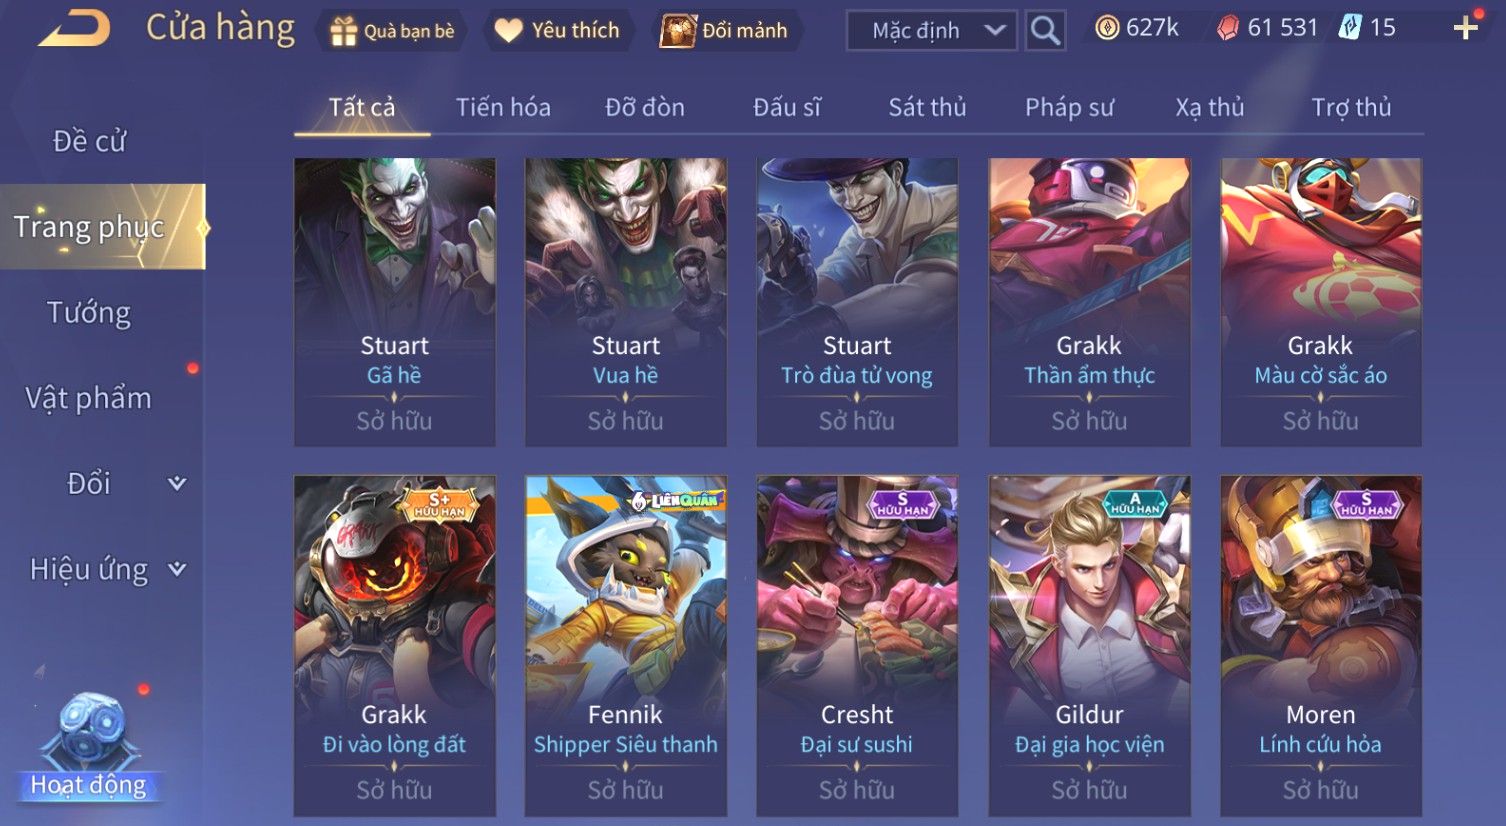Screen dimensions: 1506x826
Task: Tap the plus icon to add currency
Action: click(x=1465, y=28)
